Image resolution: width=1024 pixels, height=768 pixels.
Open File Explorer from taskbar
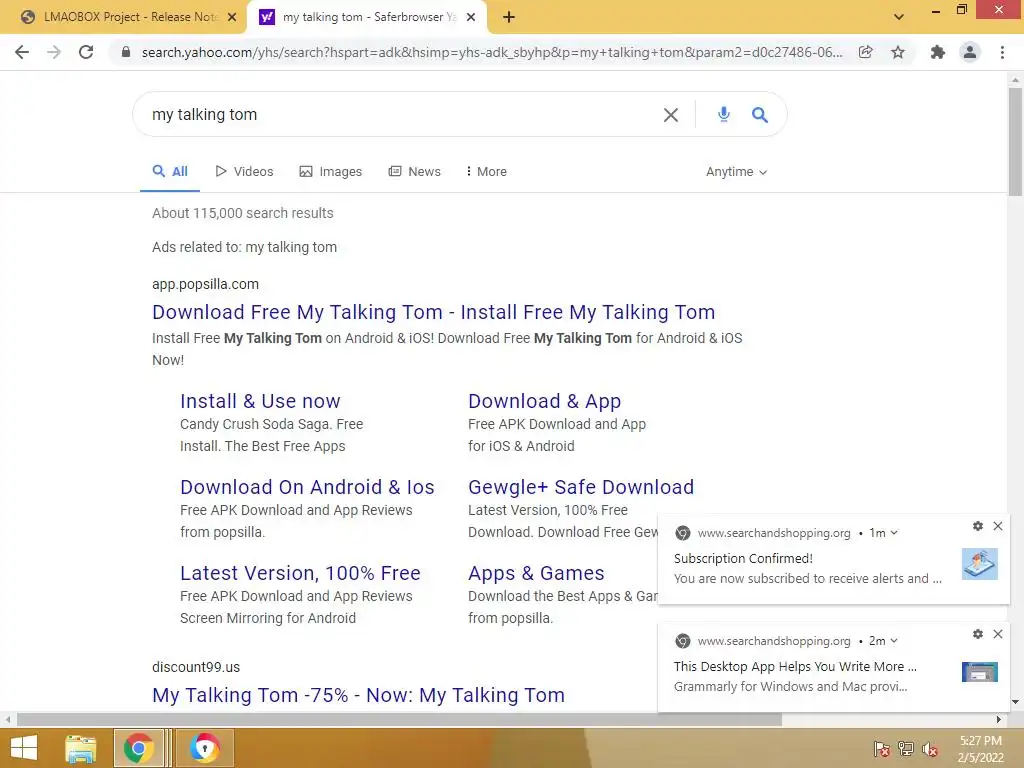[x=81, y=748]
